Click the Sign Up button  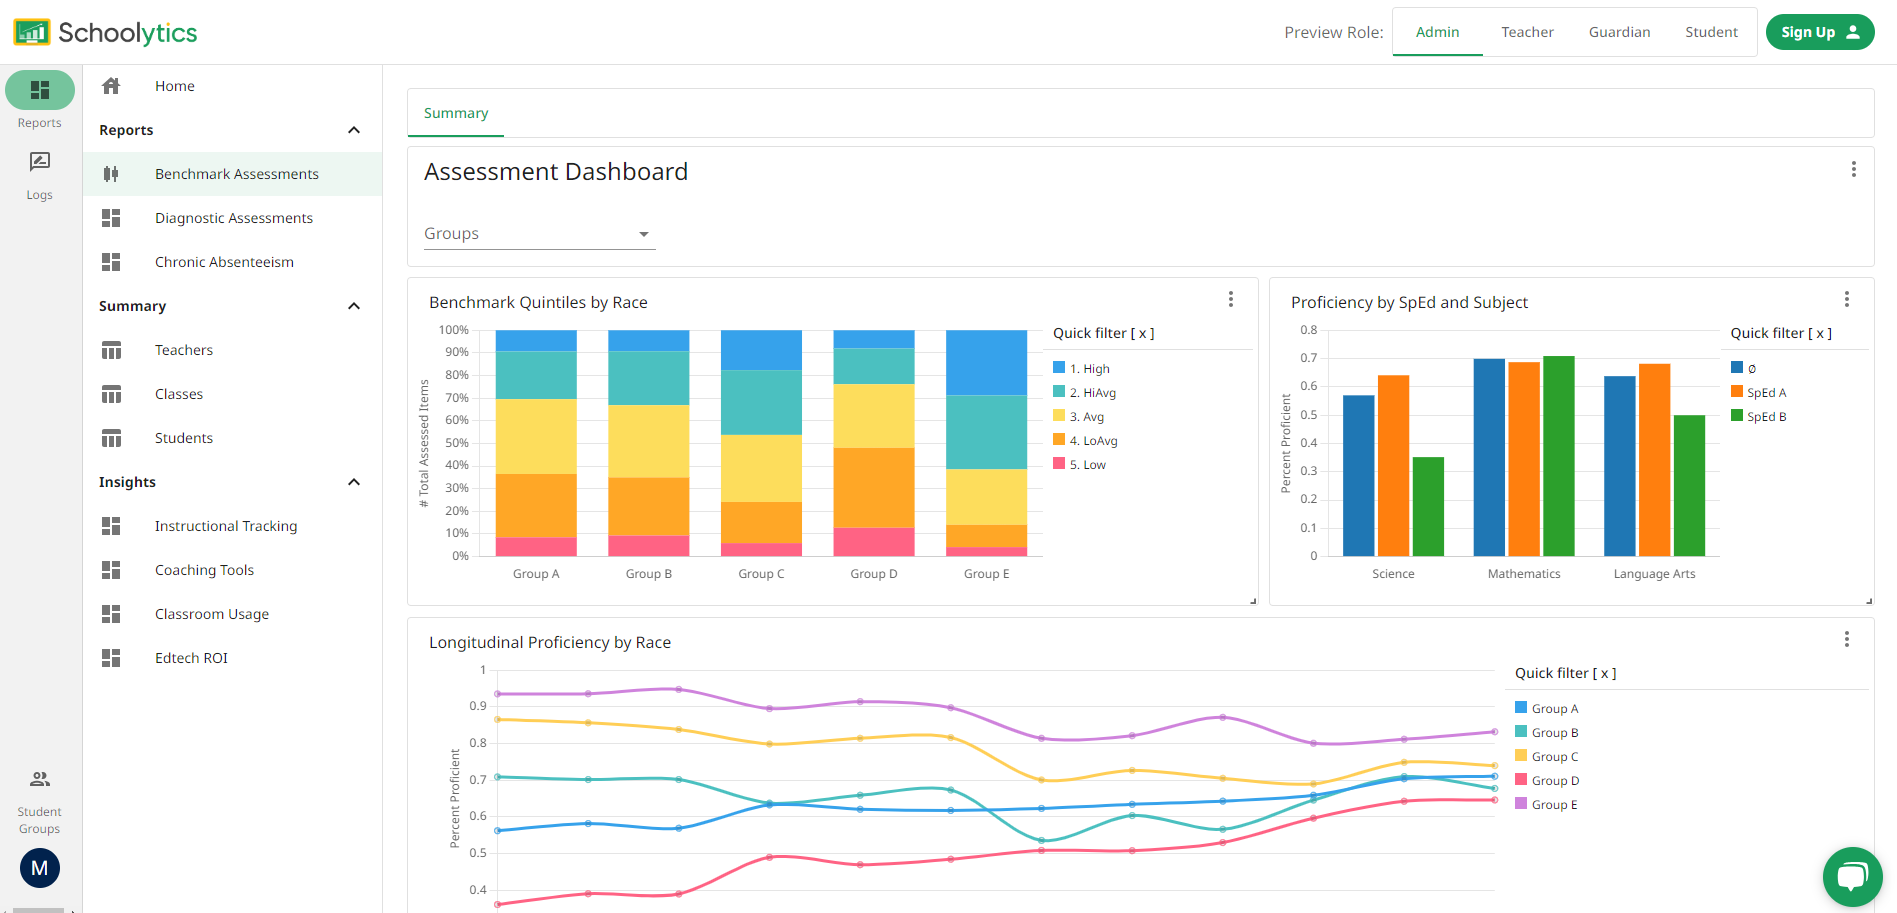[1819, 31]
